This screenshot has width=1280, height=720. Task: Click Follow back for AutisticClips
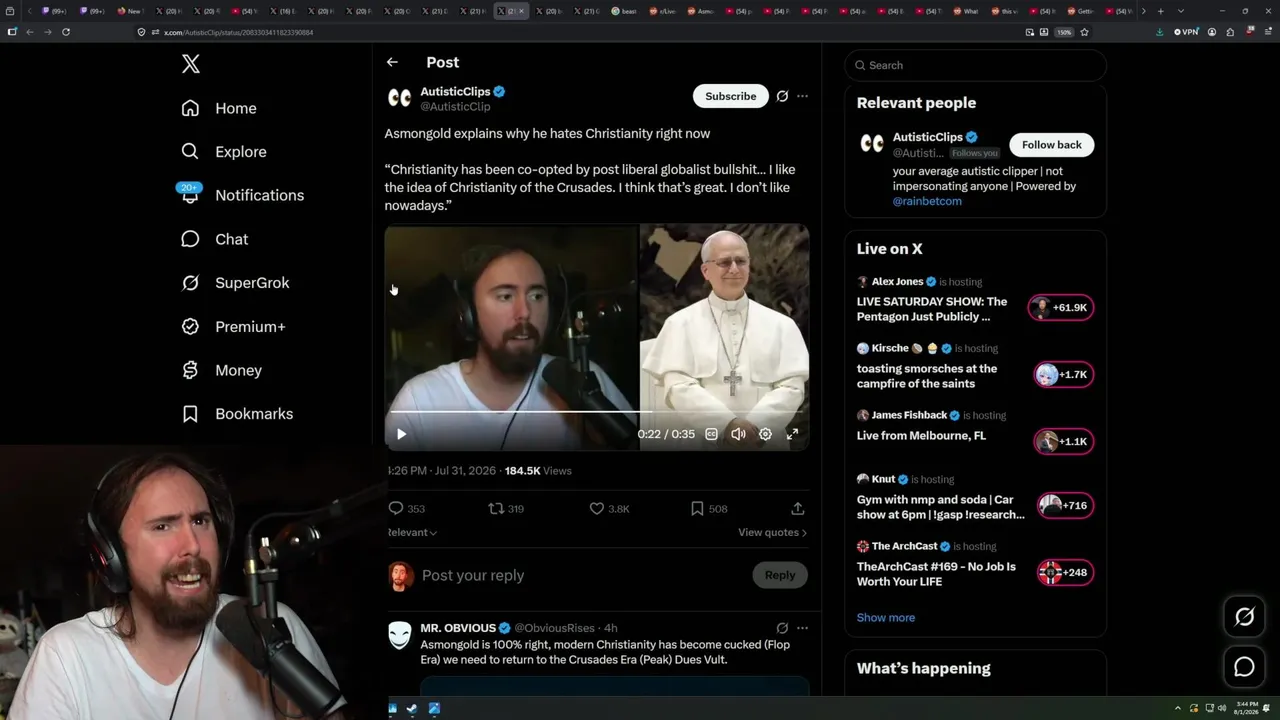[1051, 145]
